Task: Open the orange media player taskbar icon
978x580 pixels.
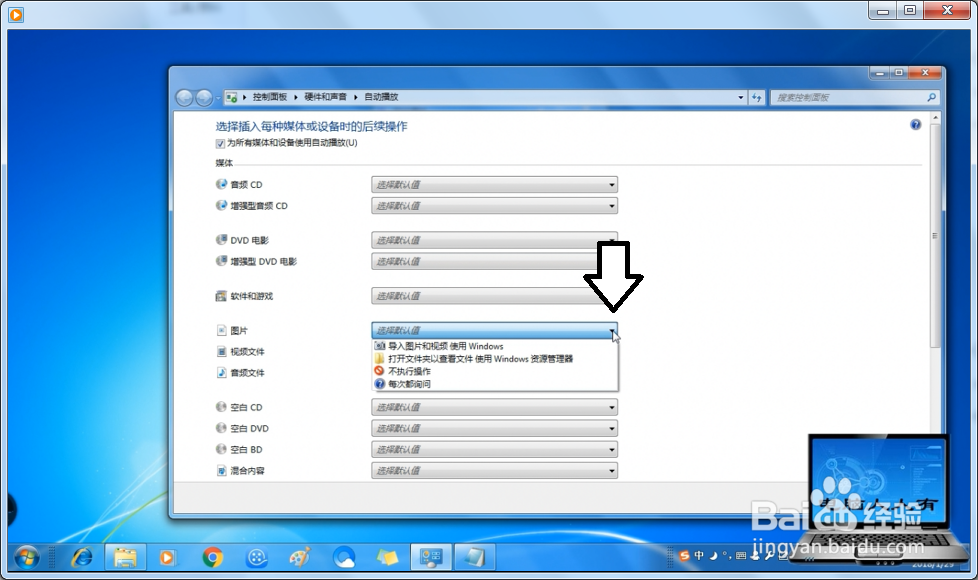Action: (167, 557)
